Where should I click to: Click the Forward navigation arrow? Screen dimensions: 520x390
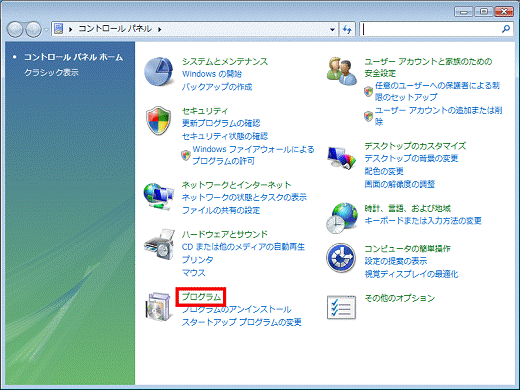33,29
